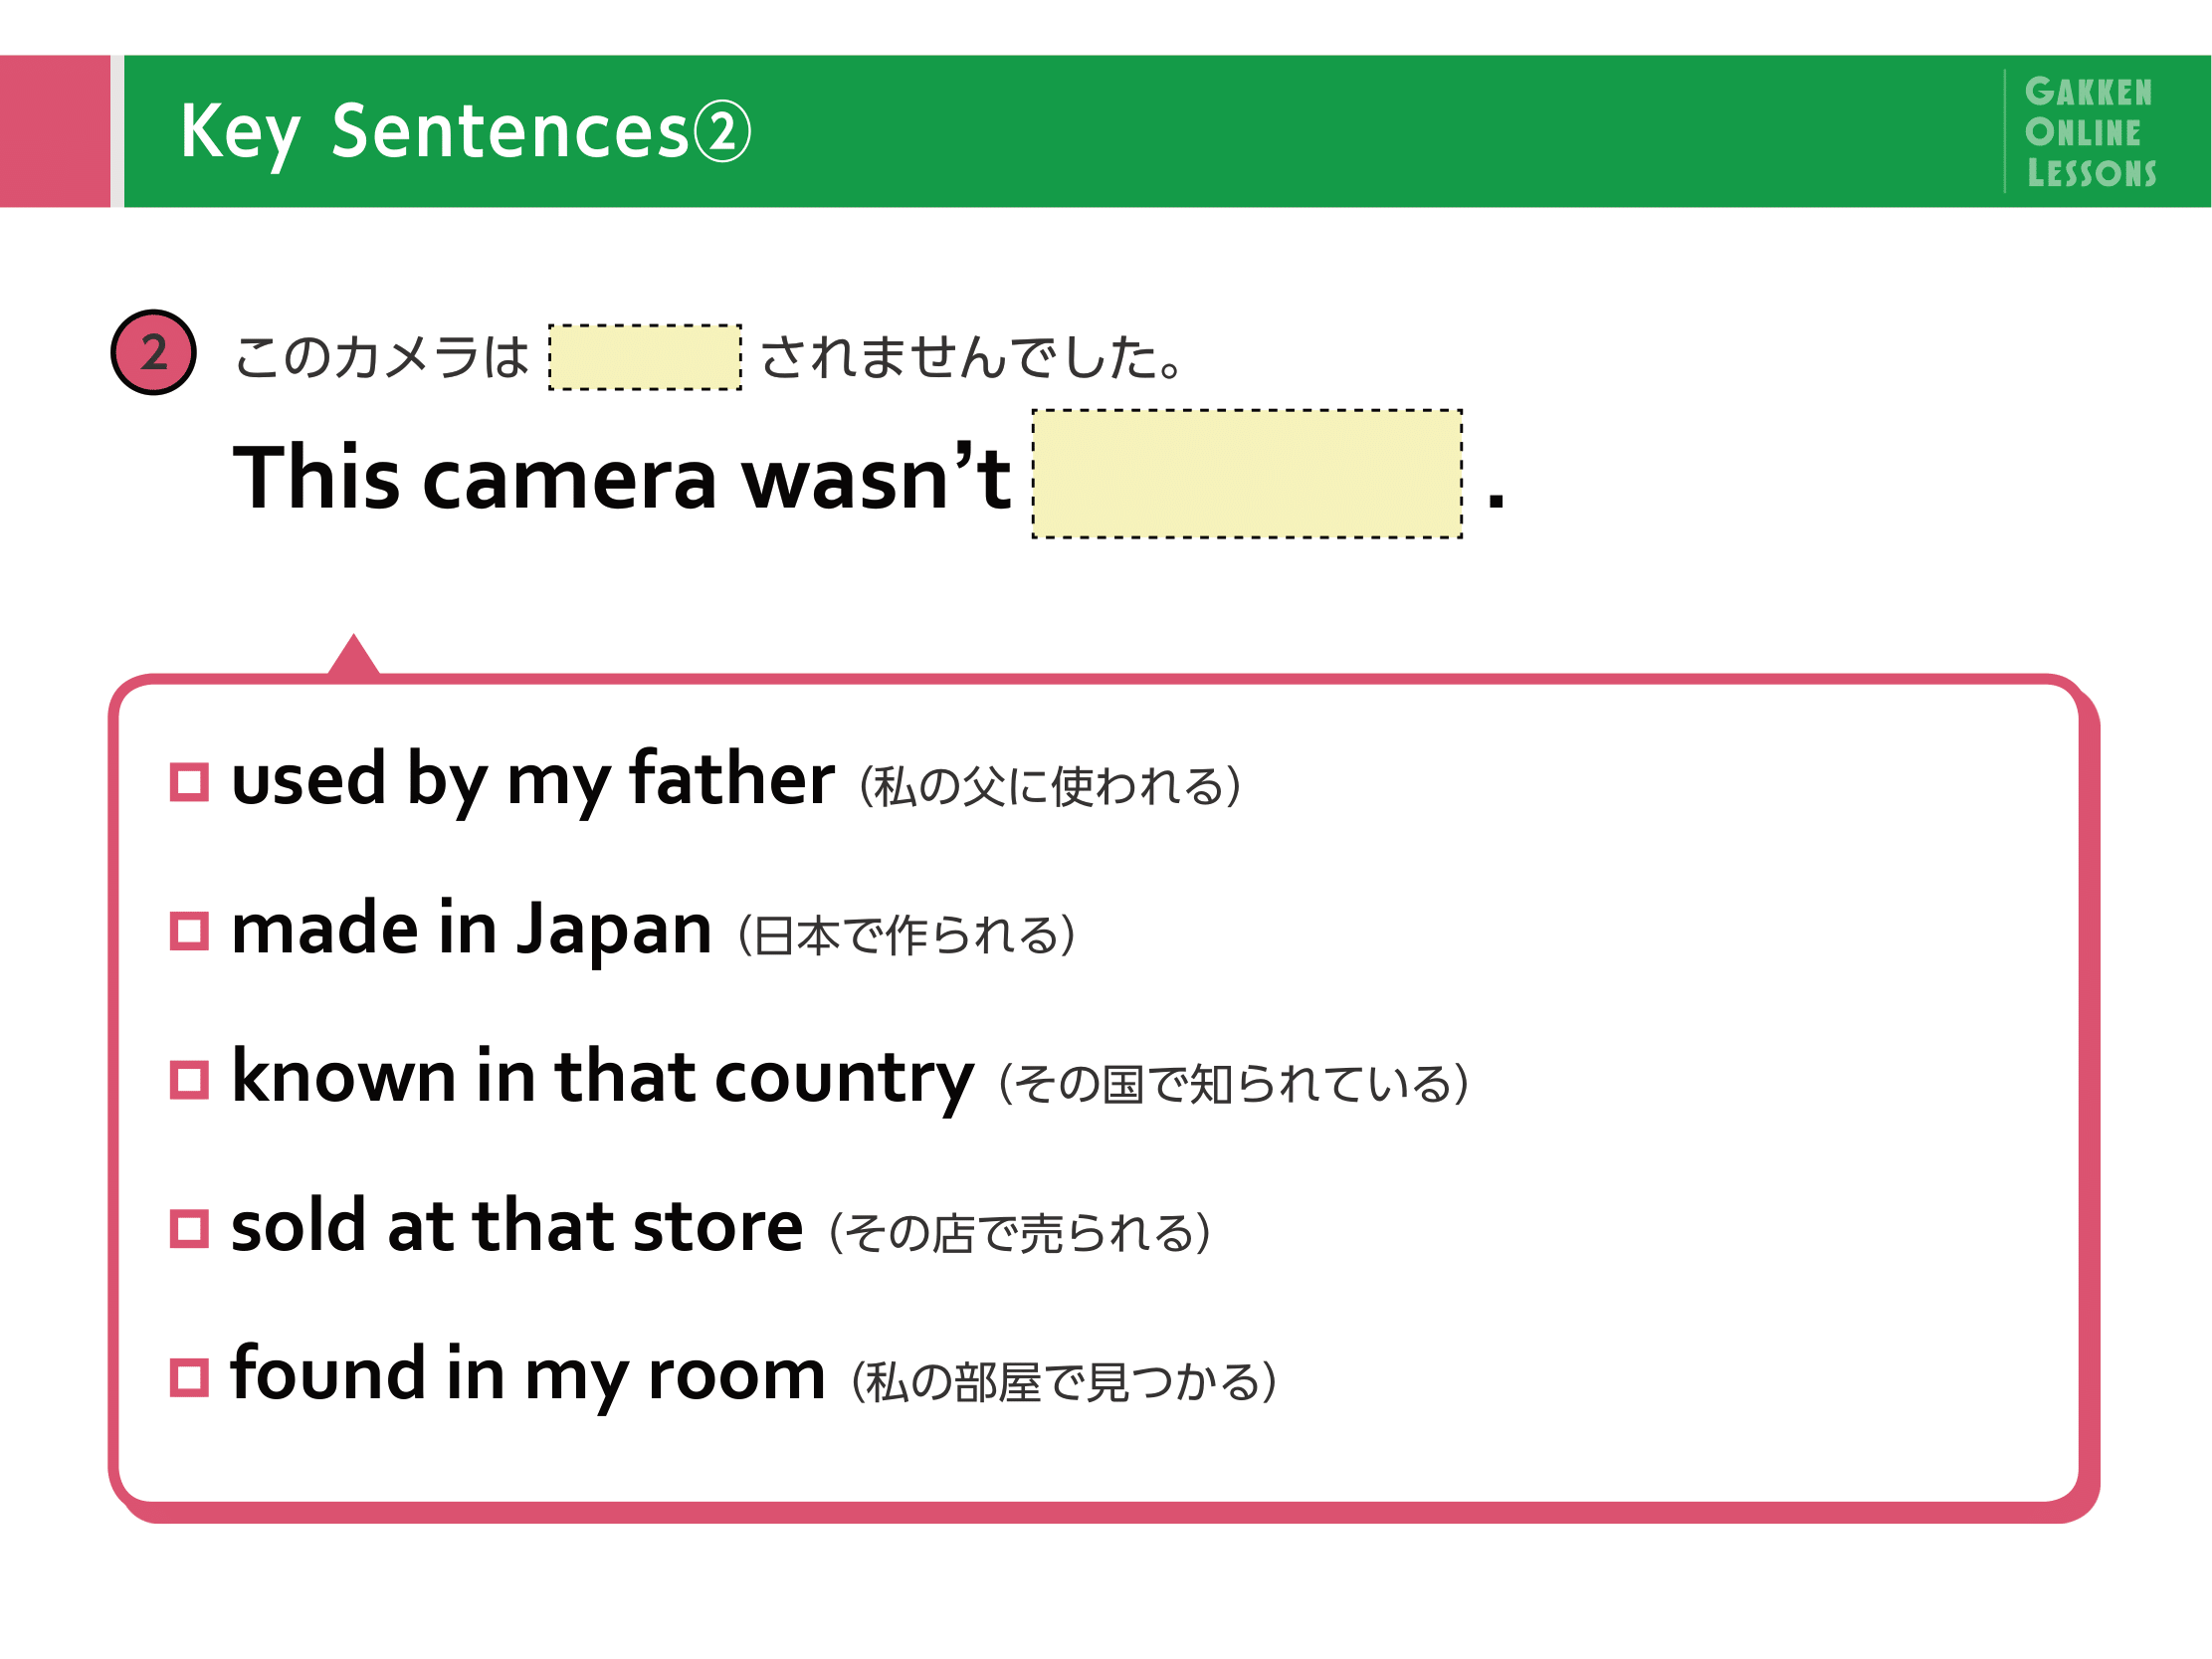Select the small blank in the Japanese sentence
This screenshot has height=1659, width=2212.
coord(645,357)
